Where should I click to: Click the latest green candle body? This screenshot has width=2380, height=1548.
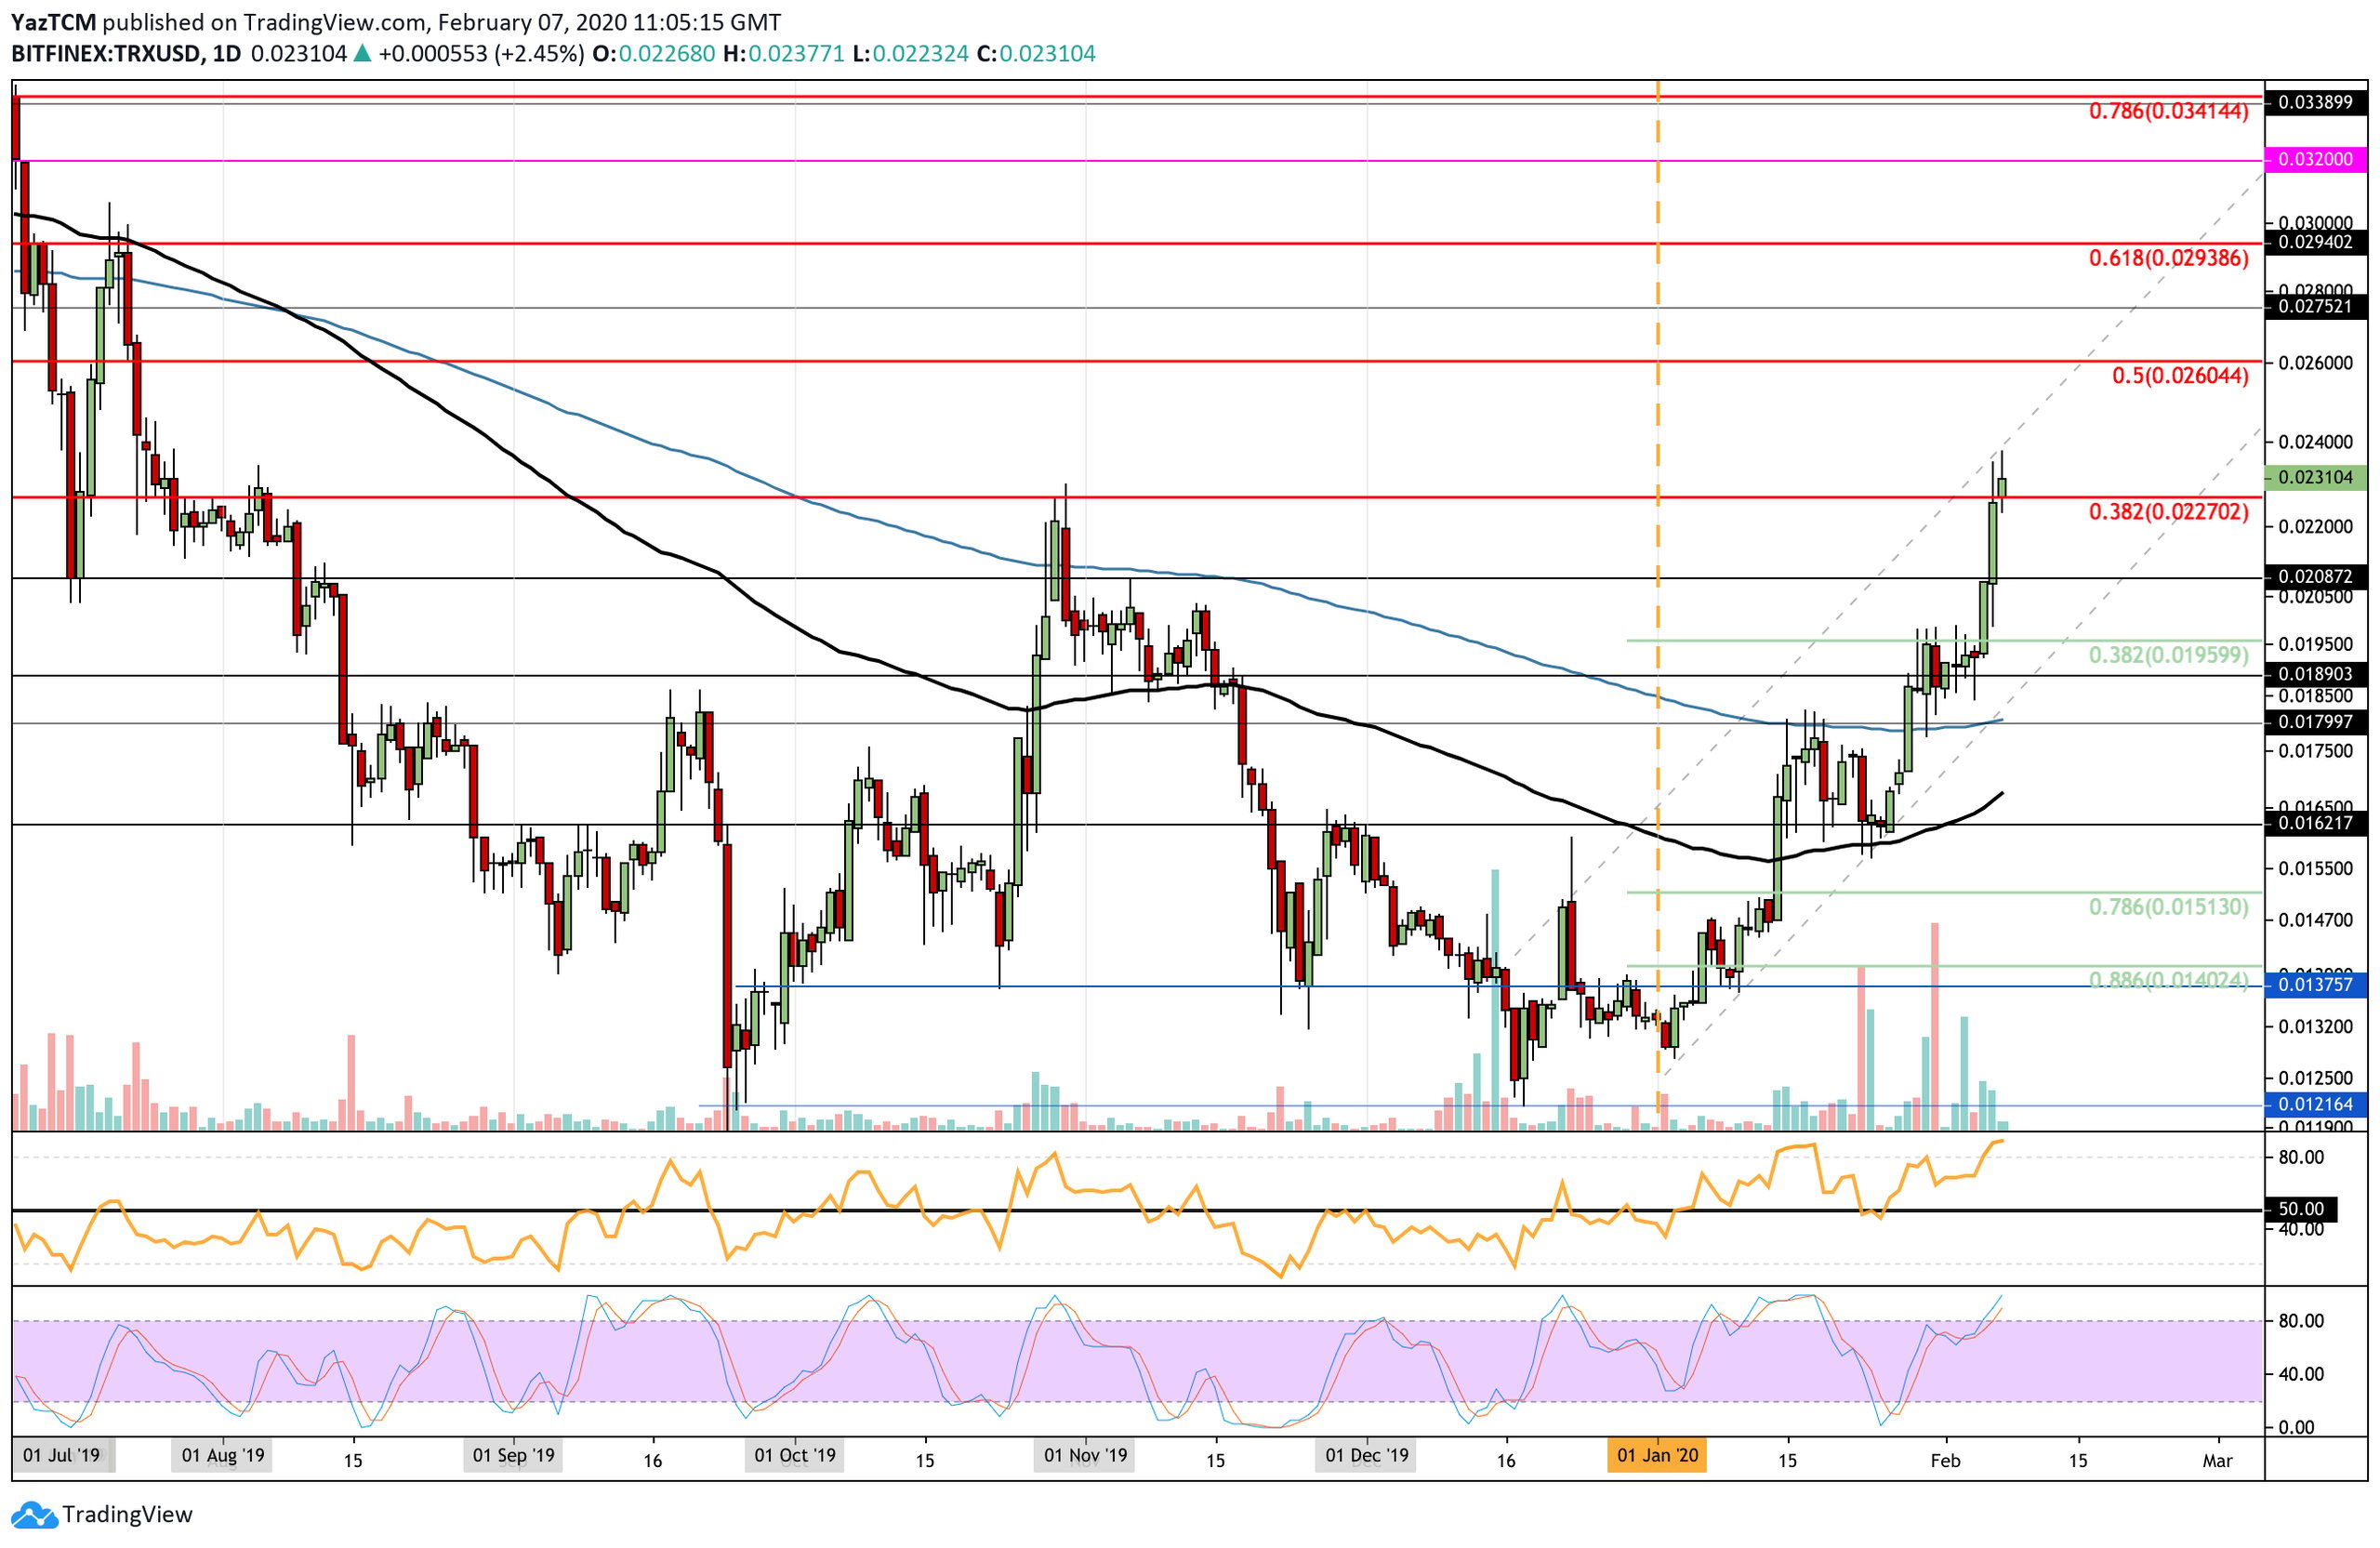2001,488
